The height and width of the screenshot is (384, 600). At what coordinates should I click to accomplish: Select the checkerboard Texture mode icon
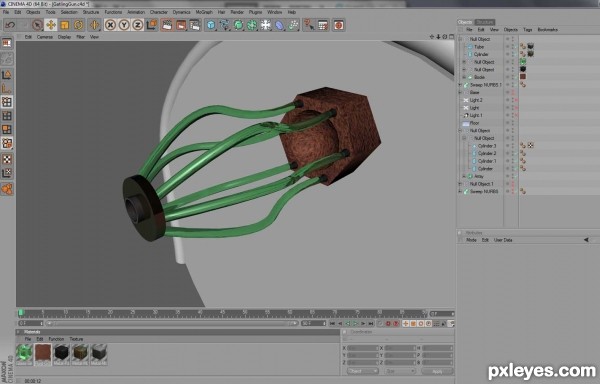click(x=7, y=159)
